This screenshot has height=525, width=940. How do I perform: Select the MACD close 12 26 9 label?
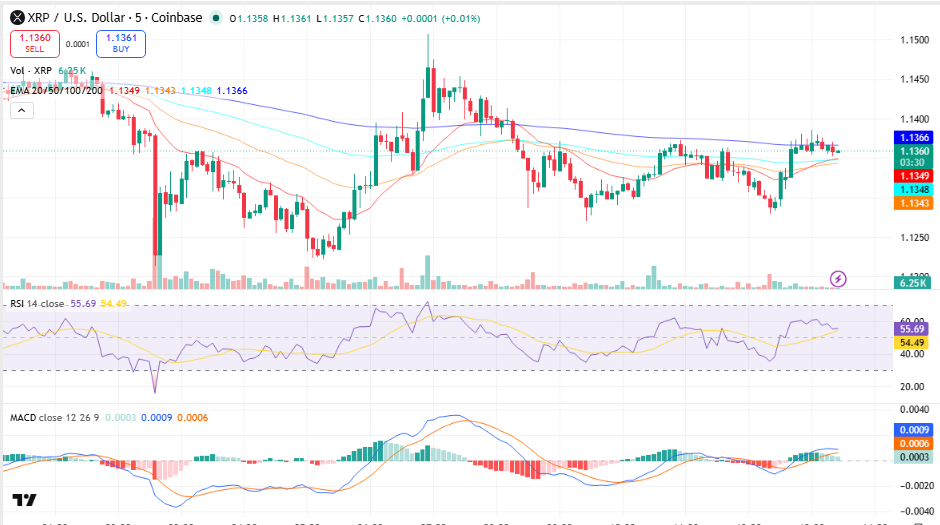[55, 418]
